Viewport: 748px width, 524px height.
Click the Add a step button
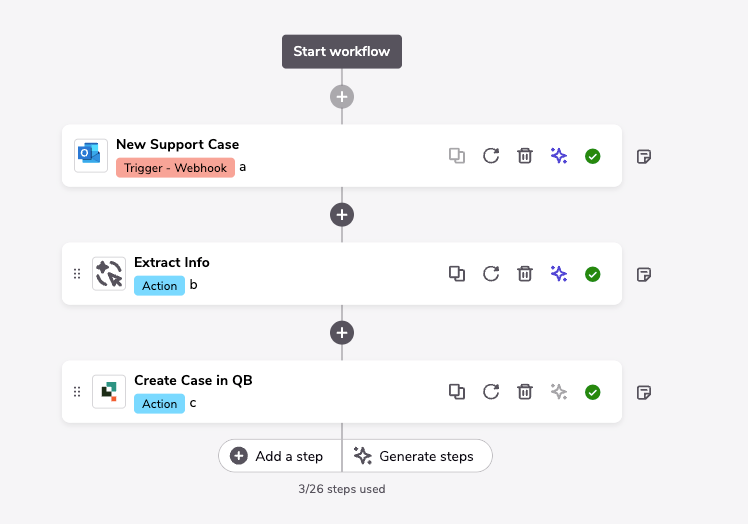pyautogui.click(x=279, y=456)
